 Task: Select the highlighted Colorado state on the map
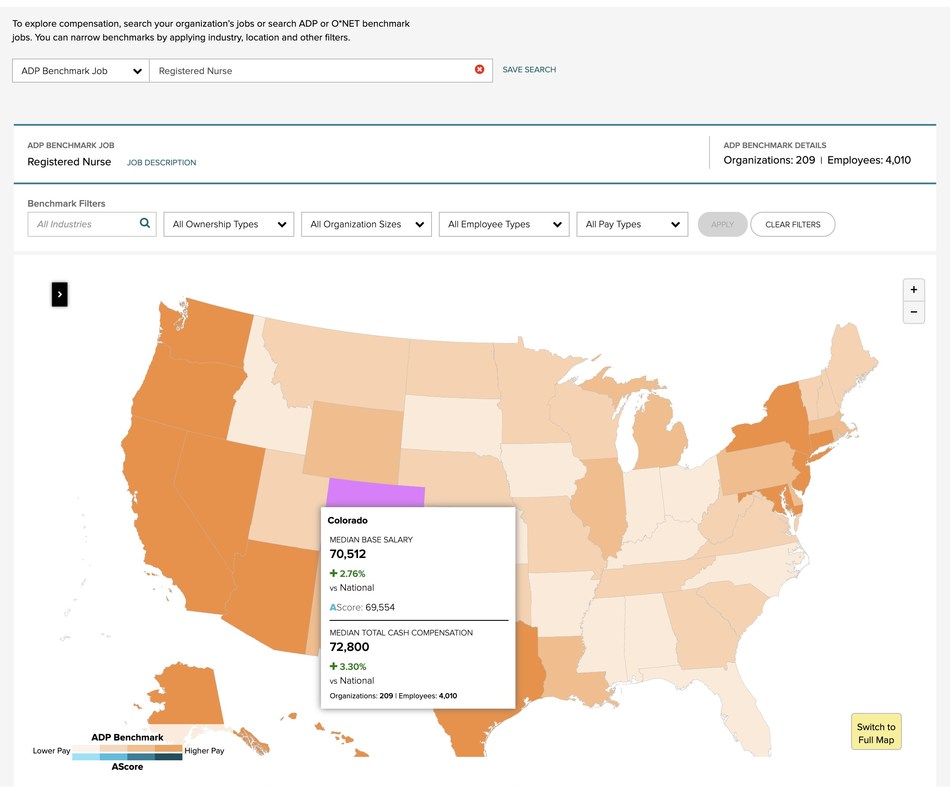click(x=376, y=494)
